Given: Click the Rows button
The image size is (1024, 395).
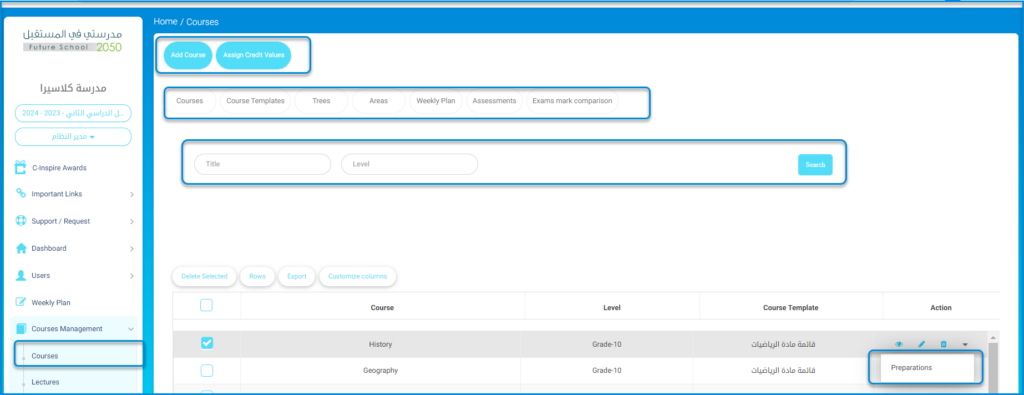Looking at the screenshot, I should pyautogui.click(x=257, y=276).
